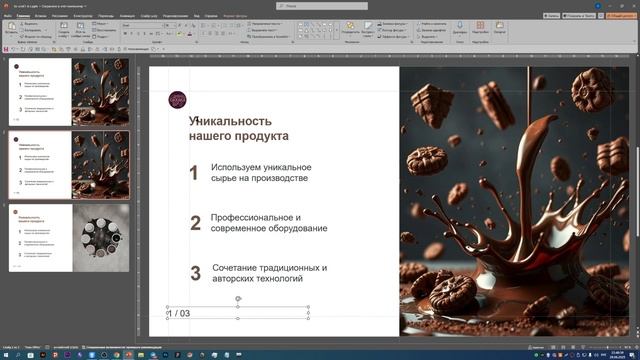Viewport: 640px width, 360px height.
Task: Click the Present in Teams button
Action: click(x=579, y=16)
